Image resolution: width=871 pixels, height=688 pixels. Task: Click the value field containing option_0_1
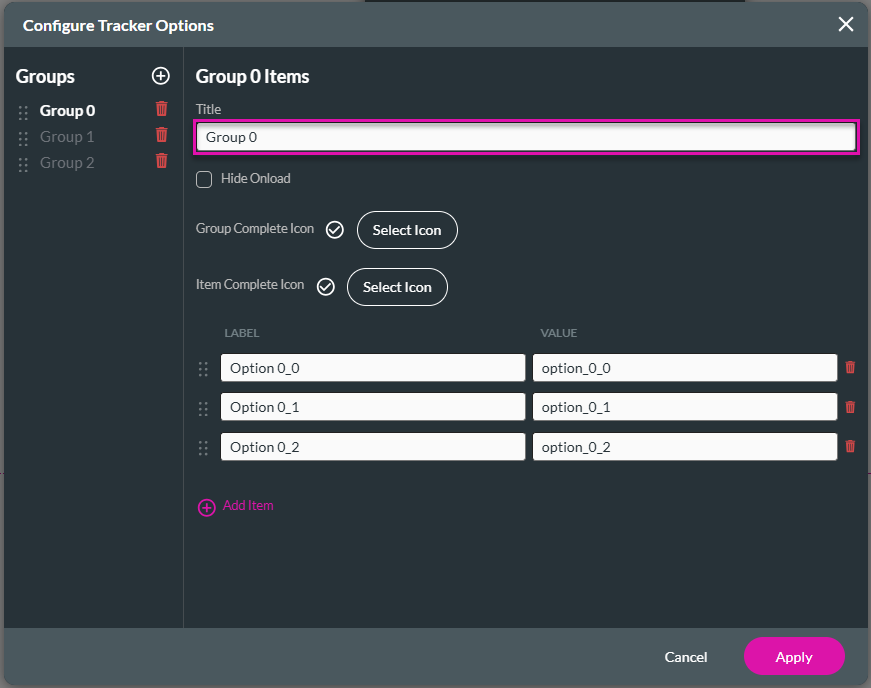pyautogui.click(x=685, y=407)
